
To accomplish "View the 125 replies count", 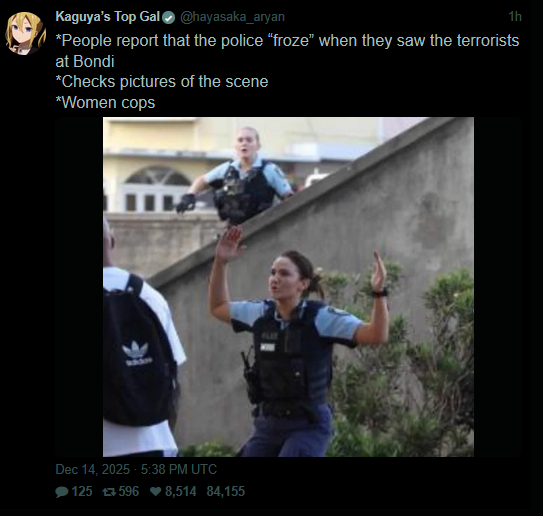I will 82,492.
